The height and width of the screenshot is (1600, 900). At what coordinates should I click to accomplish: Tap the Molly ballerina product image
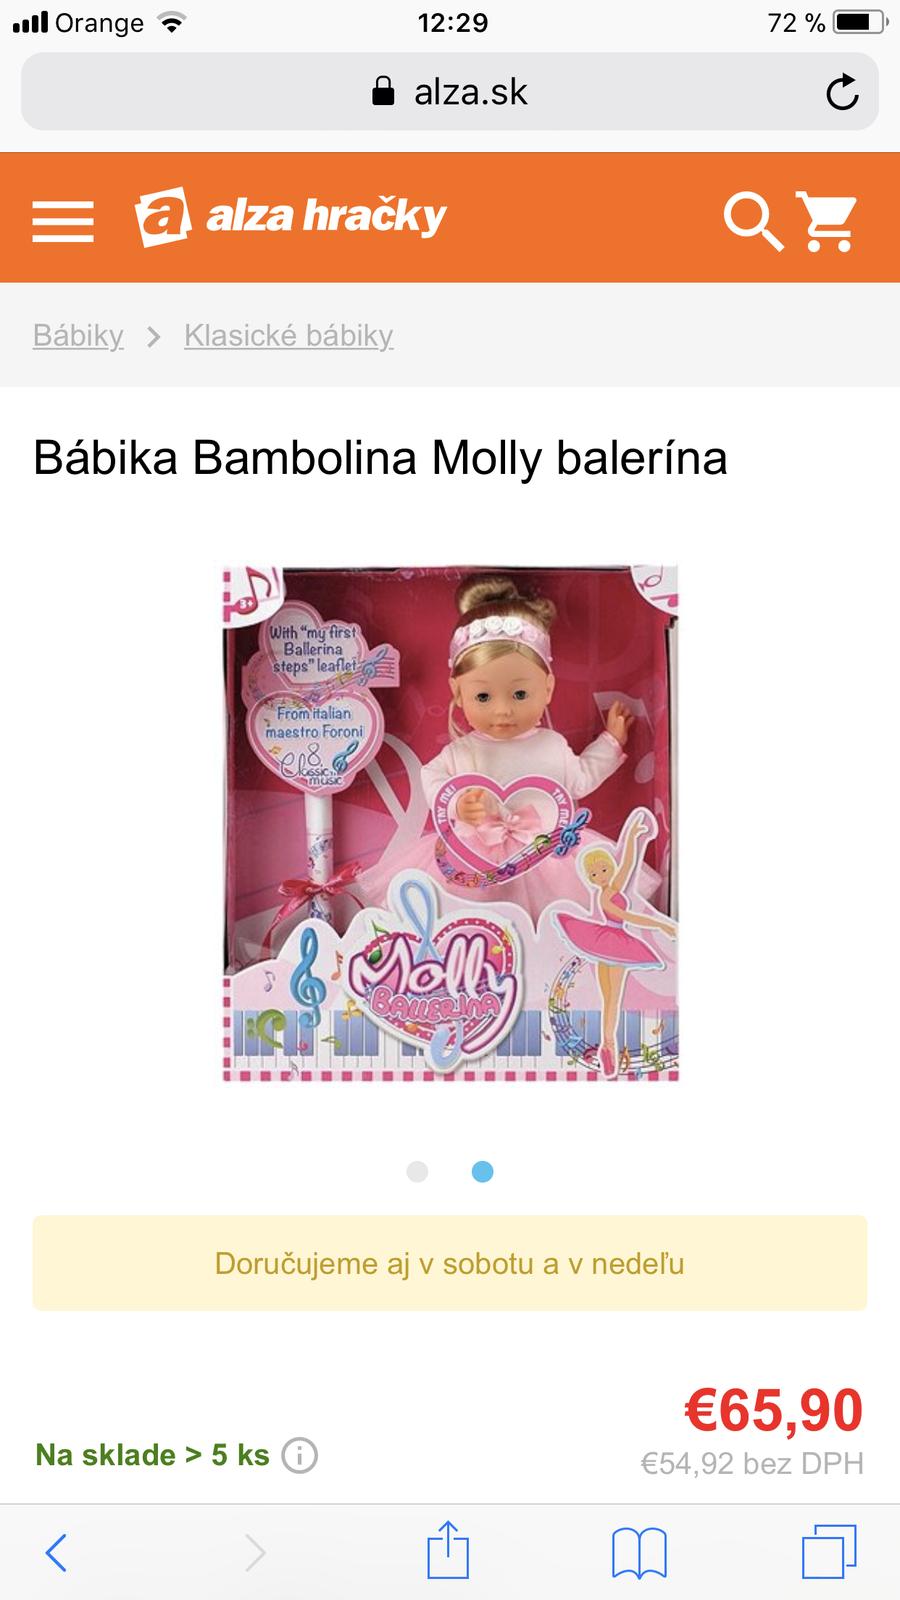pos(450,823)
